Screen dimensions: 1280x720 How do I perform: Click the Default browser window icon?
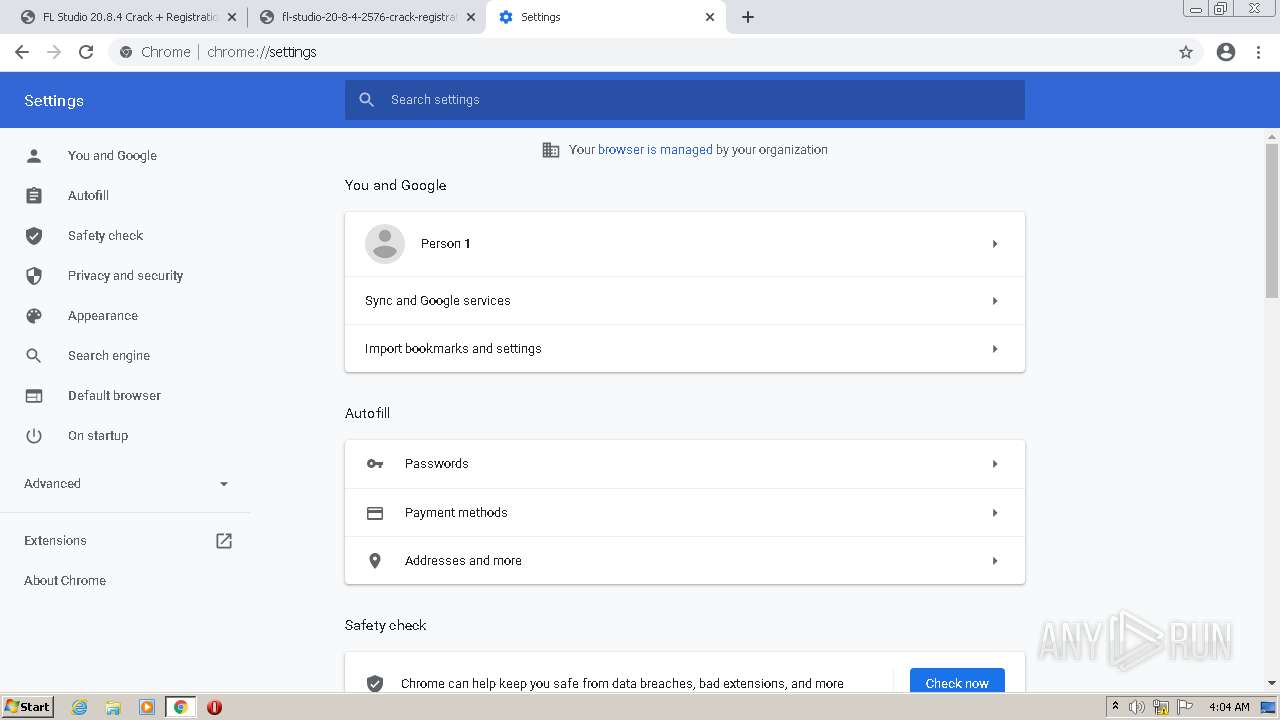pyautogui.click(x=34, y=395)
